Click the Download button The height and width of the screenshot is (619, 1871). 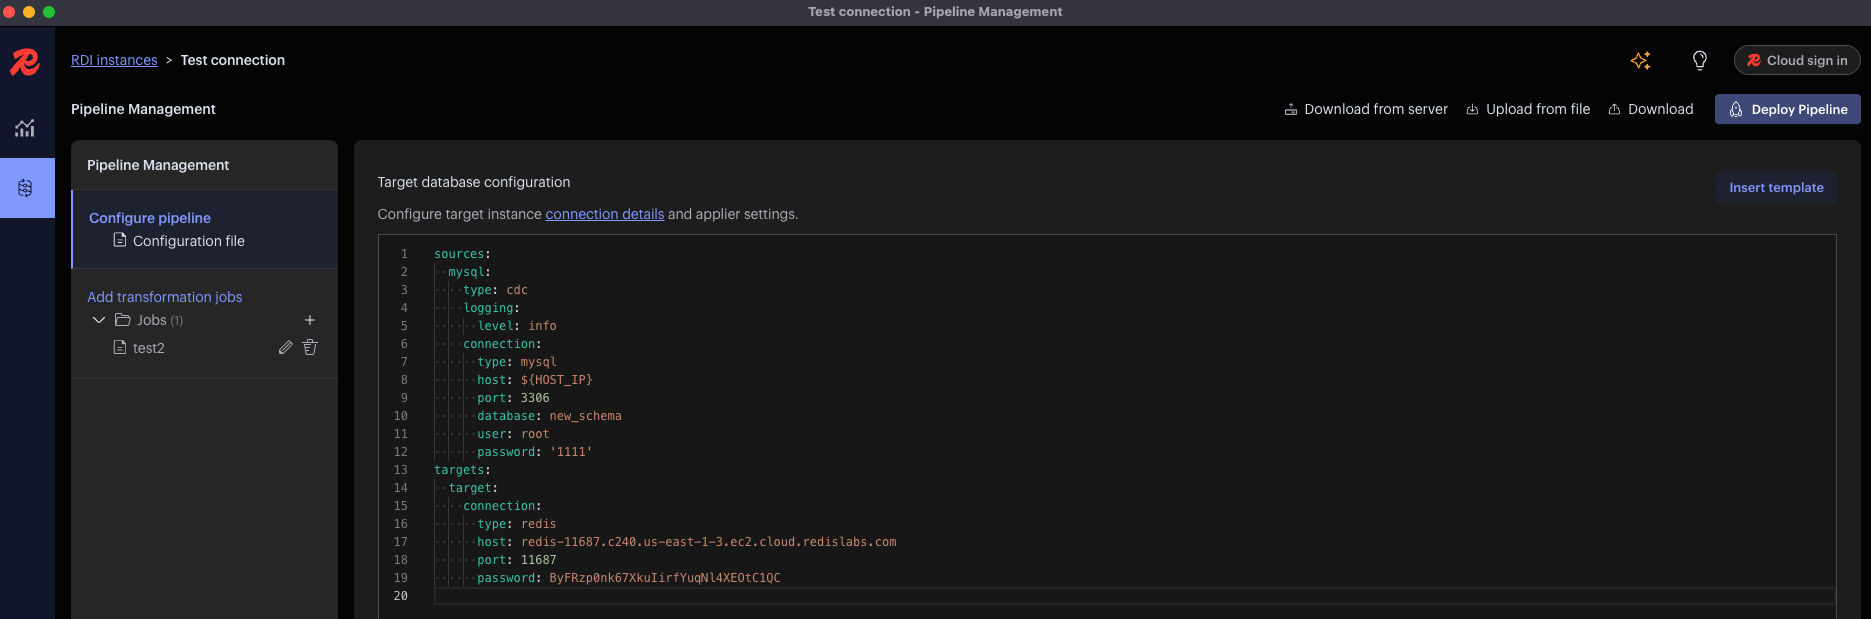(x=1651, y=109)
